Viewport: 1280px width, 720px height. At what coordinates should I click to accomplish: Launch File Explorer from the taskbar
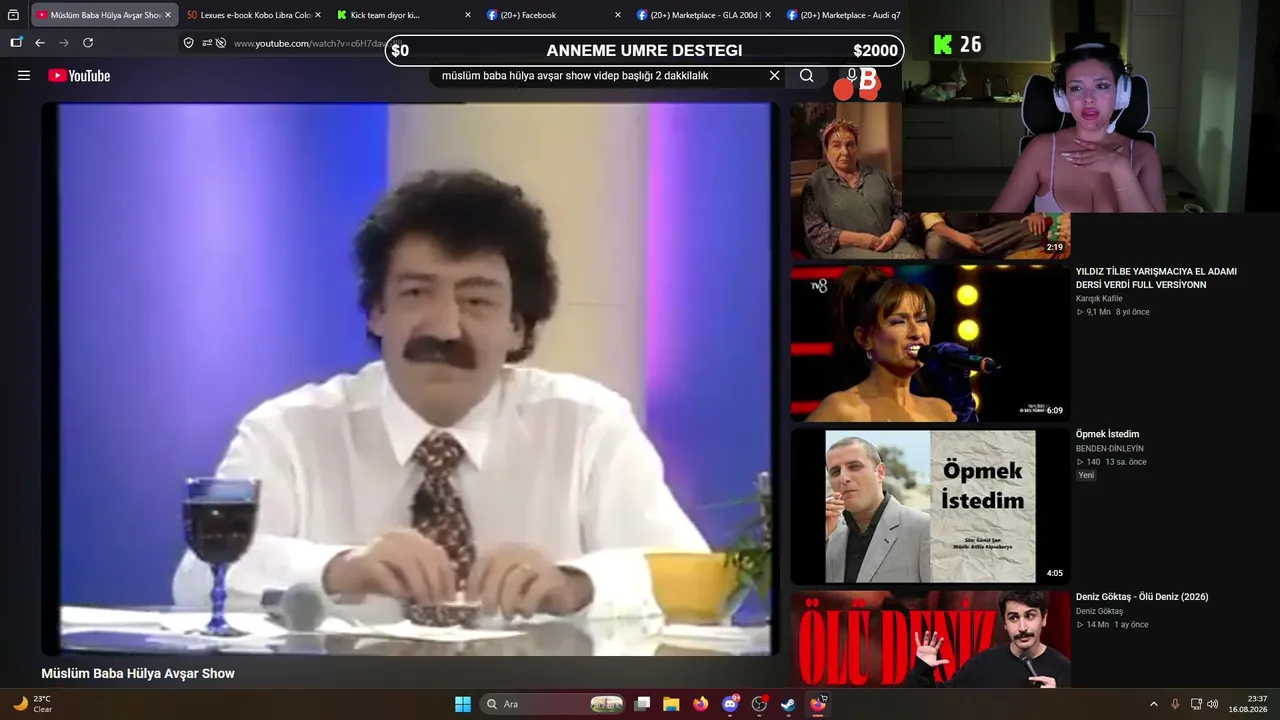(x=671, y=704)
